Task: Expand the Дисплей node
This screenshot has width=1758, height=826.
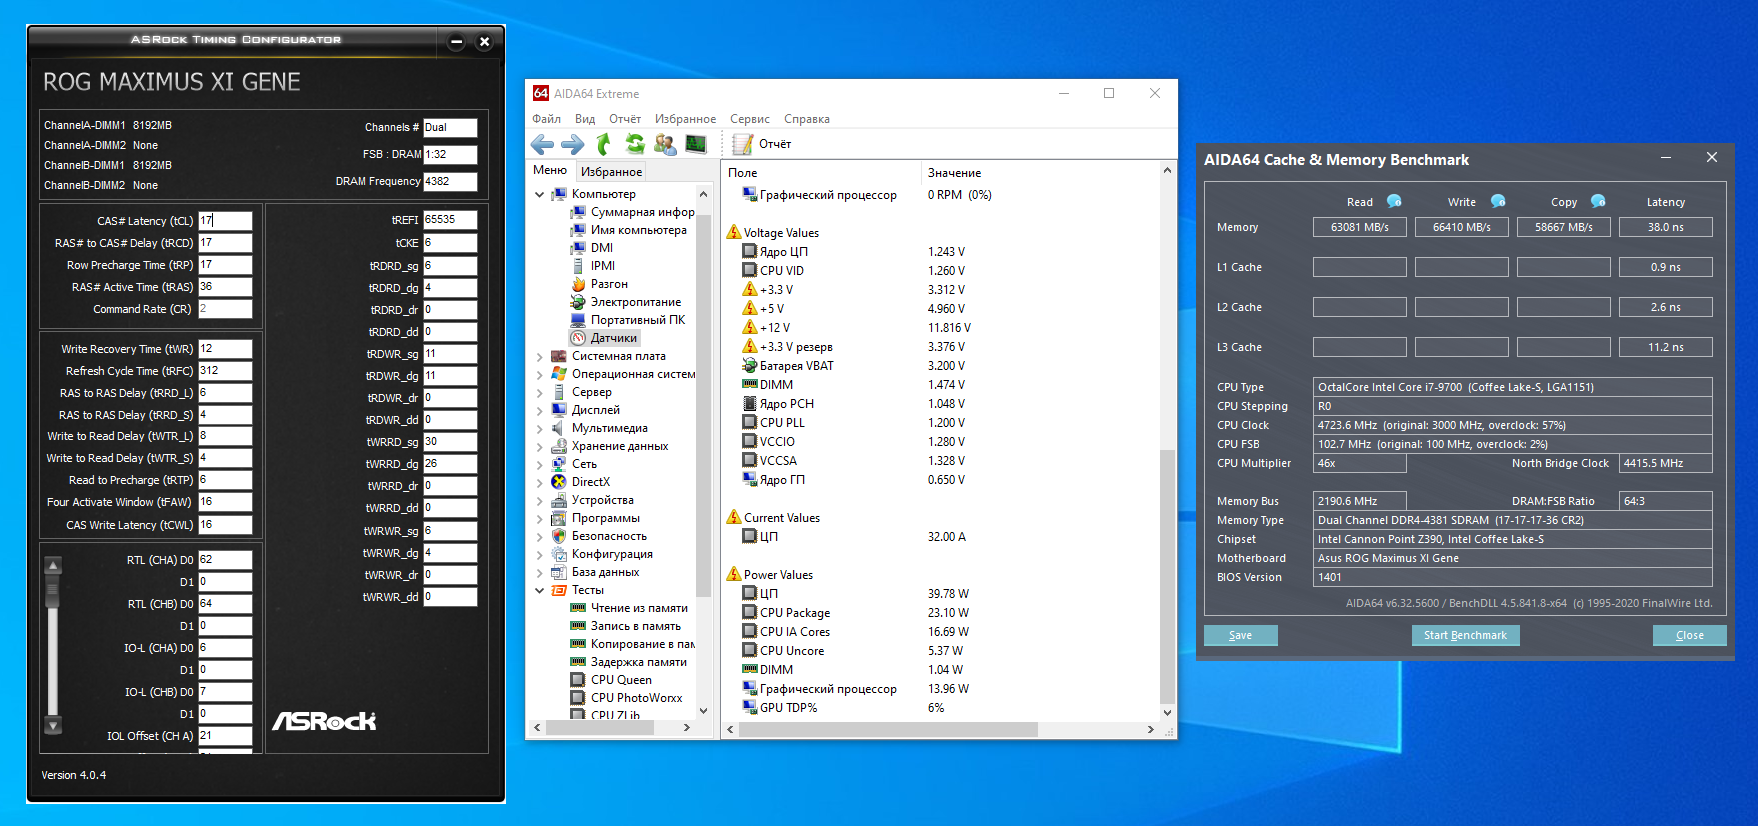Action: click(x=540, y=410)
